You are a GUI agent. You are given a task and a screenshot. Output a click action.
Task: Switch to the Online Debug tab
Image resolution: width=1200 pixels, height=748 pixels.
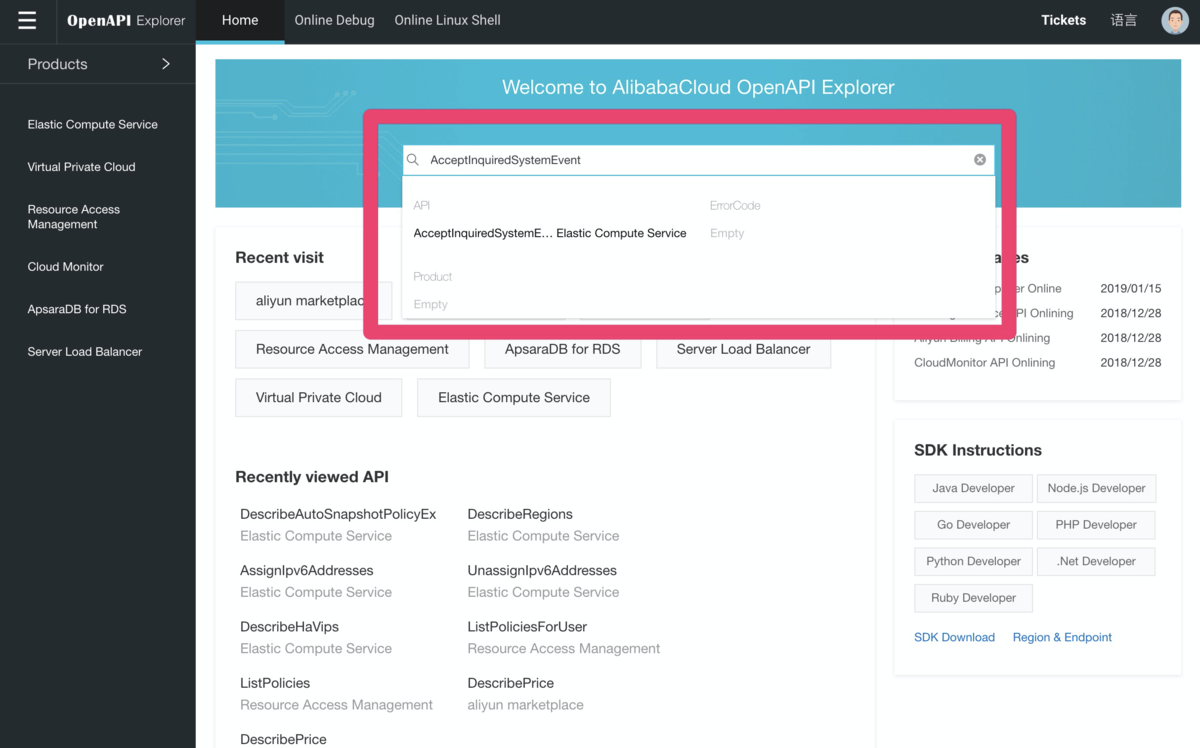pyautogui.click(x=334, y=20)
